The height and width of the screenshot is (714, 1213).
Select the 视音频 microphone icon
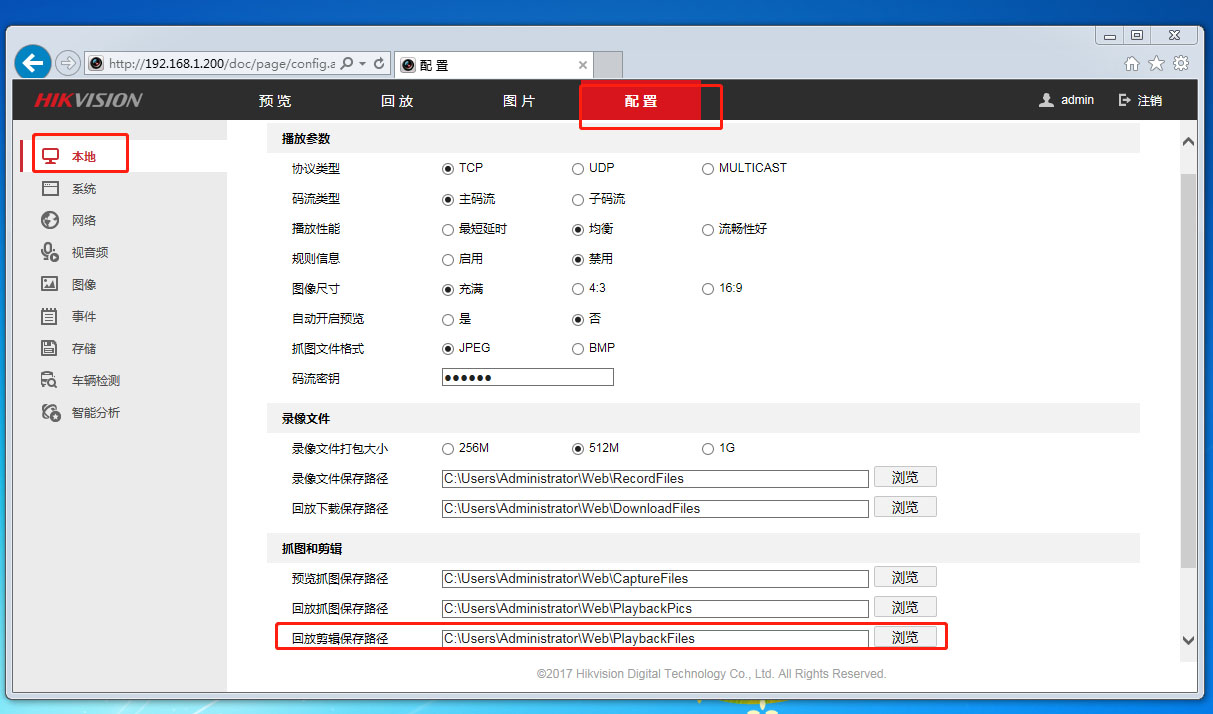50,252
